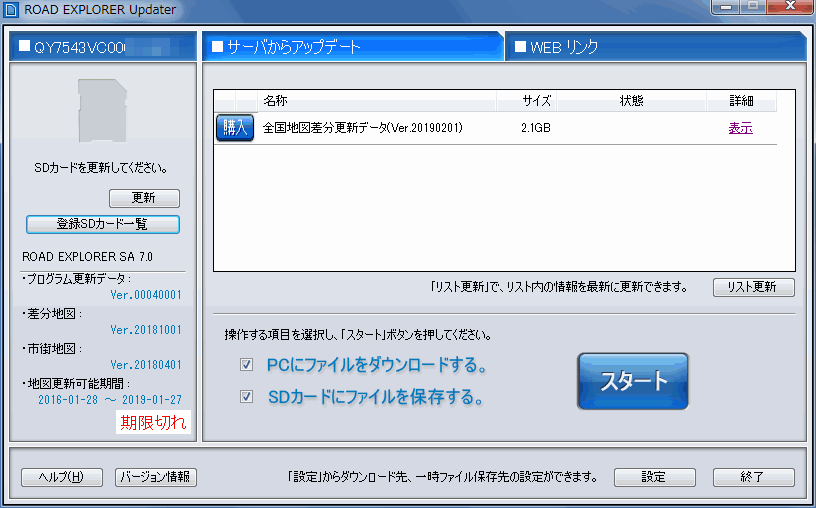Click the 名称 column header

point(377,100)
